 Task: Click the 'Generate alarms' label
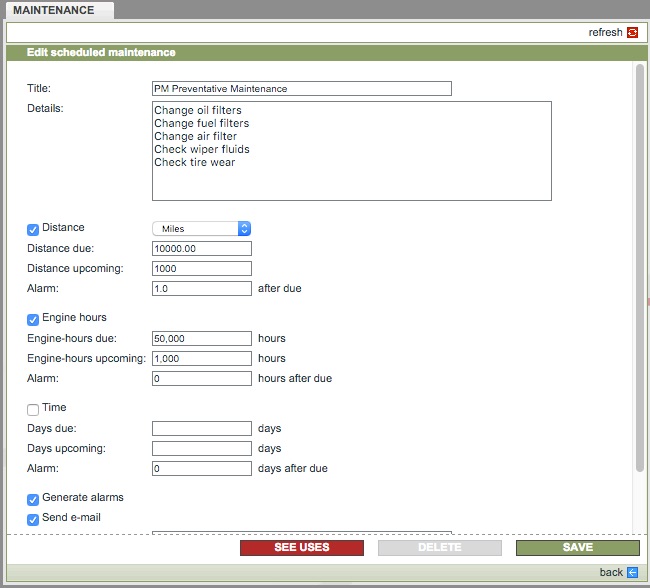(x=83, y=497)
